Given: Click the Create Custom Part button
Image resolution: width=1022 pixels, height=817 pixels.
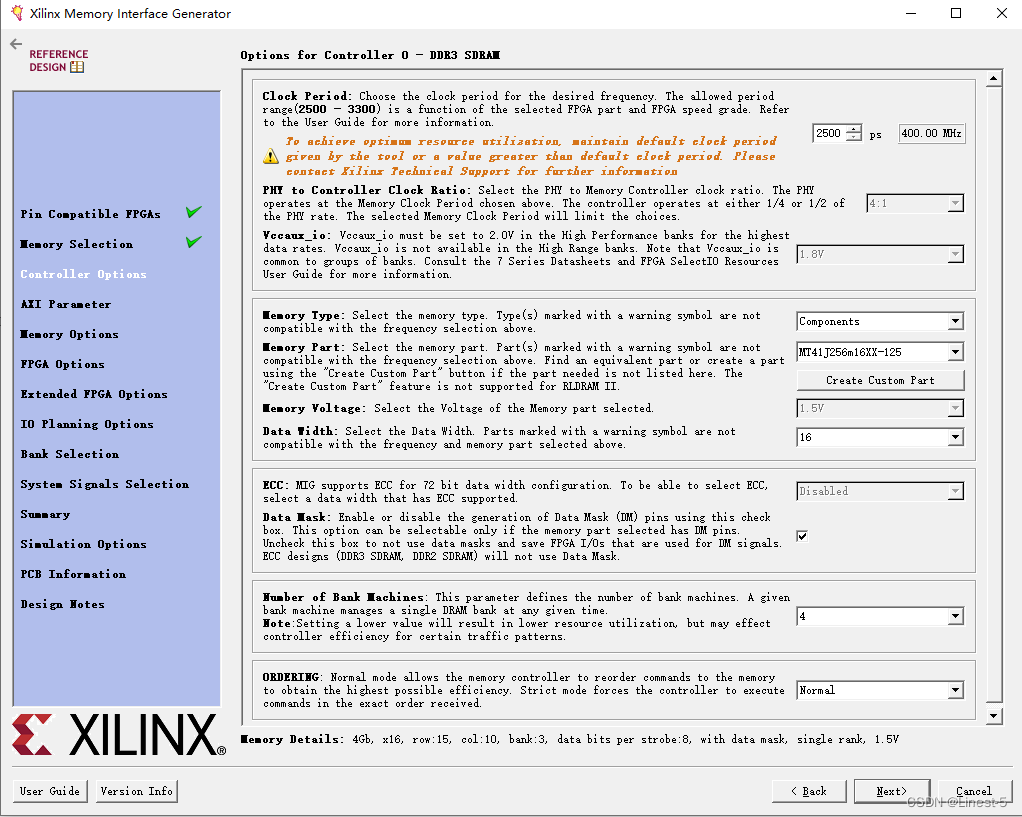Looking at the screenshot, I should 880,380.
